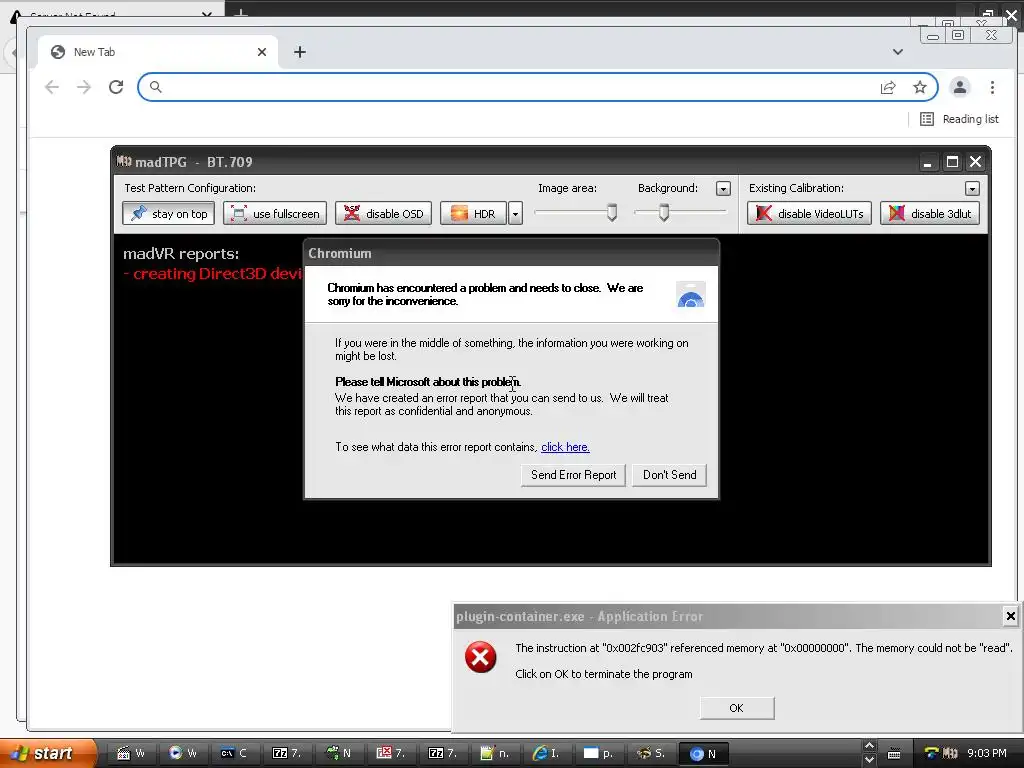Click the Background slider handle

pos(664,212)
